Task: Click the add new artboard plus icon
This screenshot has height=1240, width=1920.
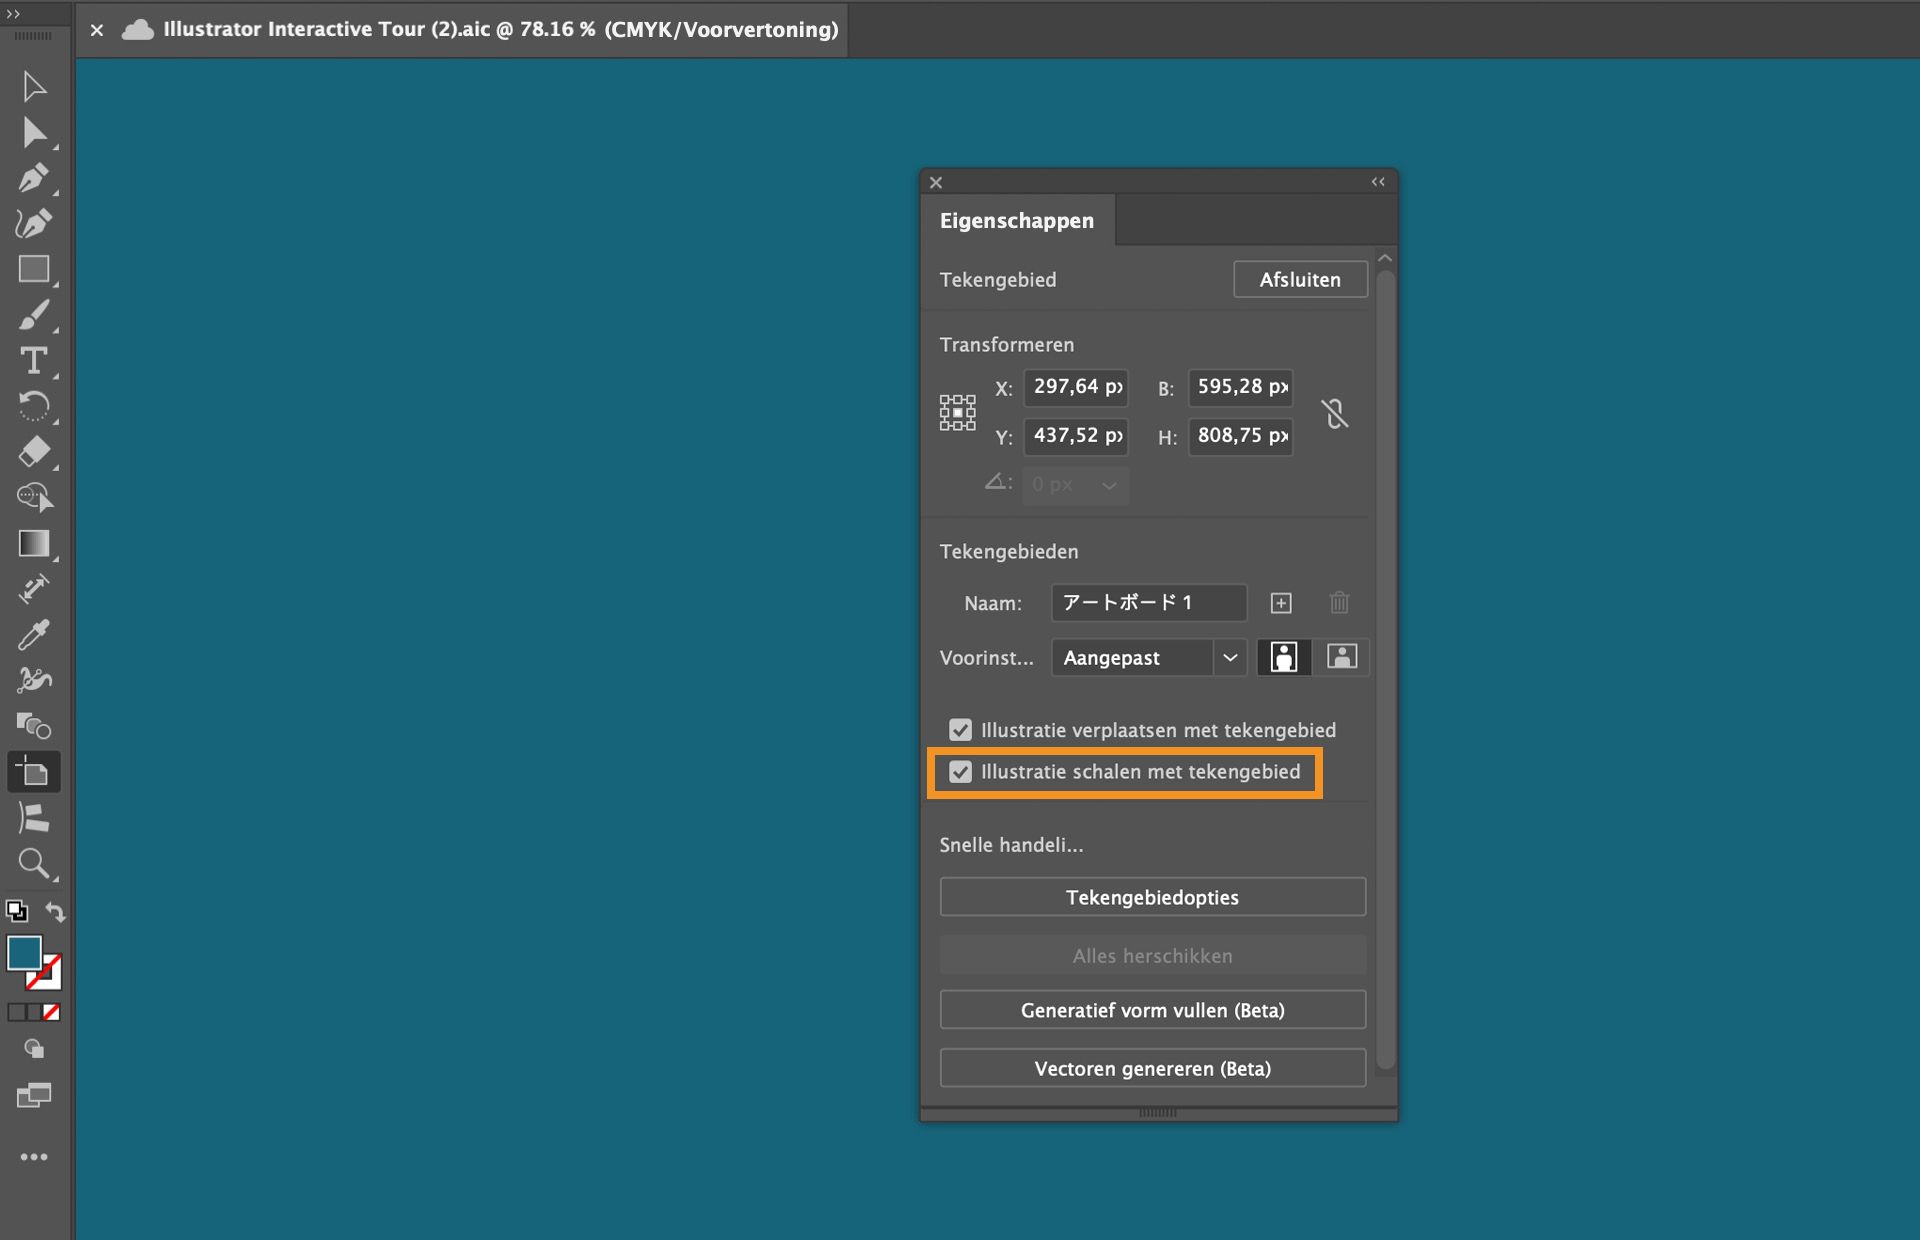Action: [1281, 603]
